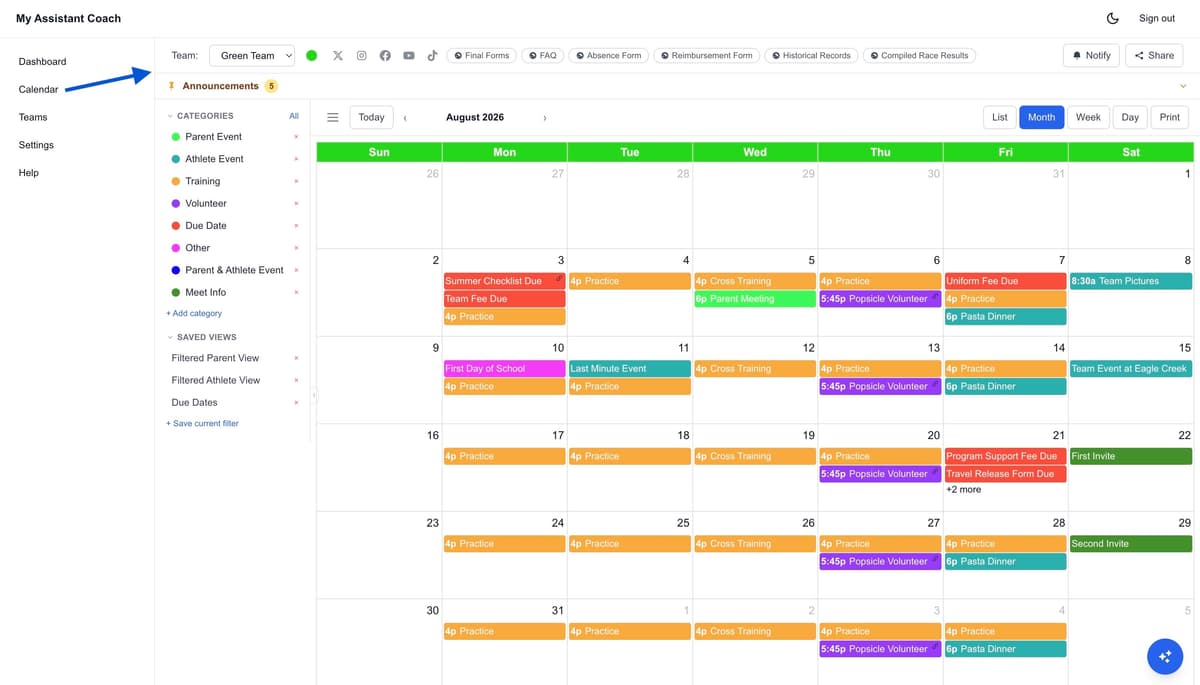Toggle the Due Date category filter
Screen dimensions: 1200x685
click(x=199, y=226)
